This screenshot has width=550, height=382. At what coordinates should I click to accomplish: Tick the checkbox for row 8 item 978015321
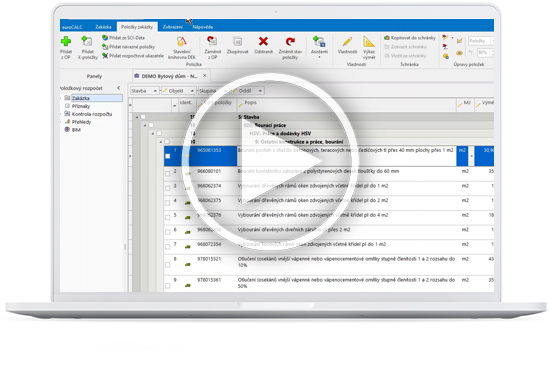(168, 265)
